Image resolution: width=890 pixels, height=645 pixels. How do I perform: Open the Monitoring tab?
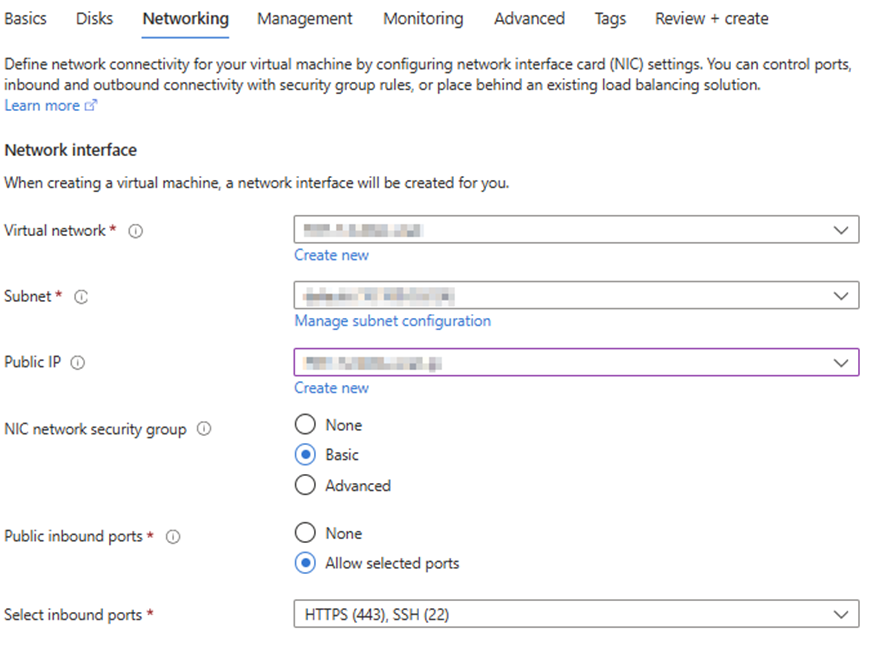coord(423,19)
